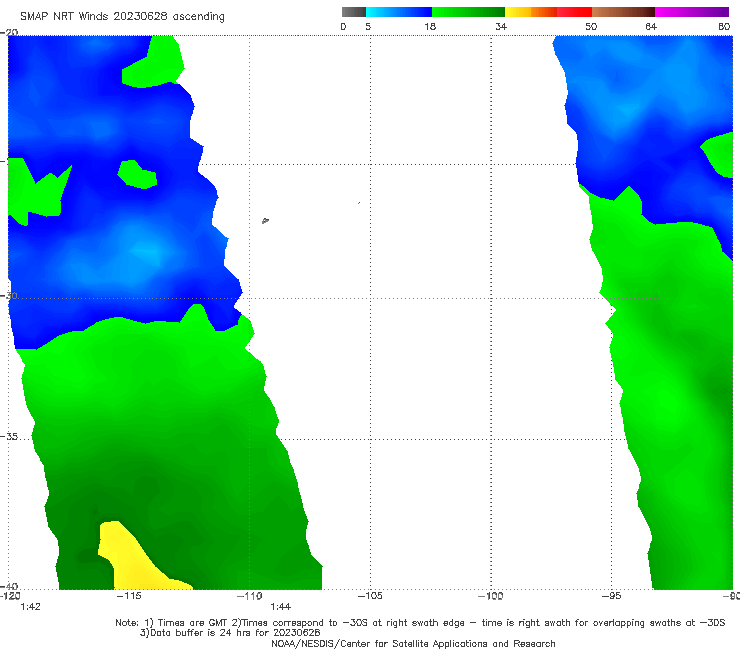Viewport: 740px width, 650px height.
Task: Choose the yellow-orange segment of the color bar
Action: 531,12
